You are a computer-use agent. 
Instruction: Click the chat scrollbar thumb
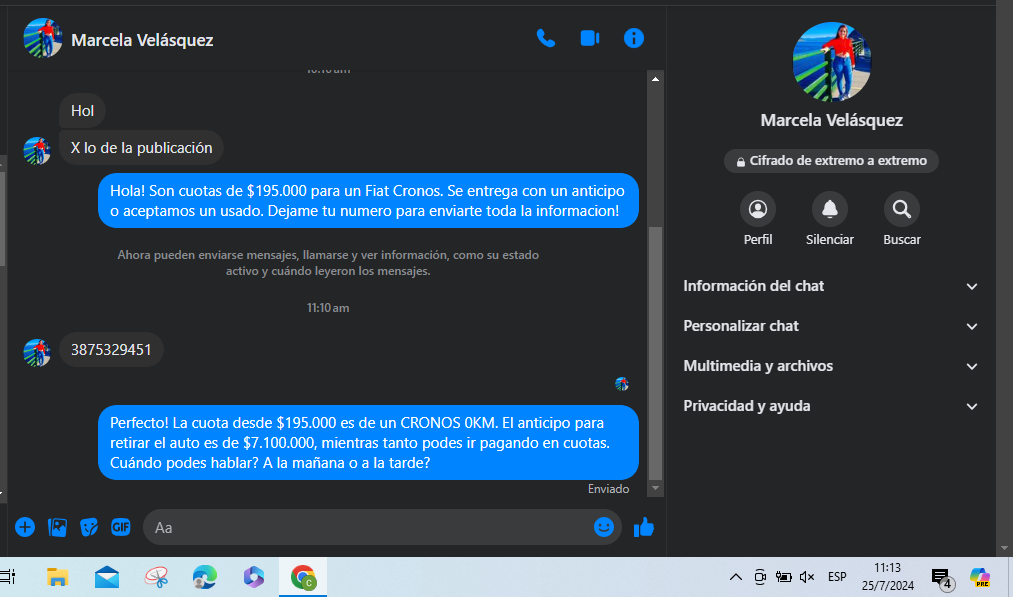pyautogui.click(x=655, y=352)
